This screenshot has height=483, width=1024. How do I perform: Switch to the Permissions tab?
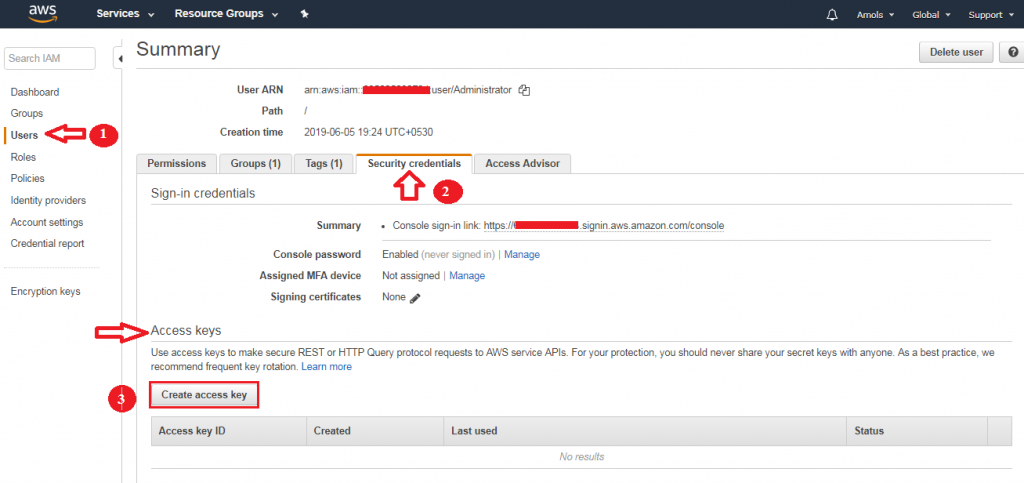click(x=176, y=164)
